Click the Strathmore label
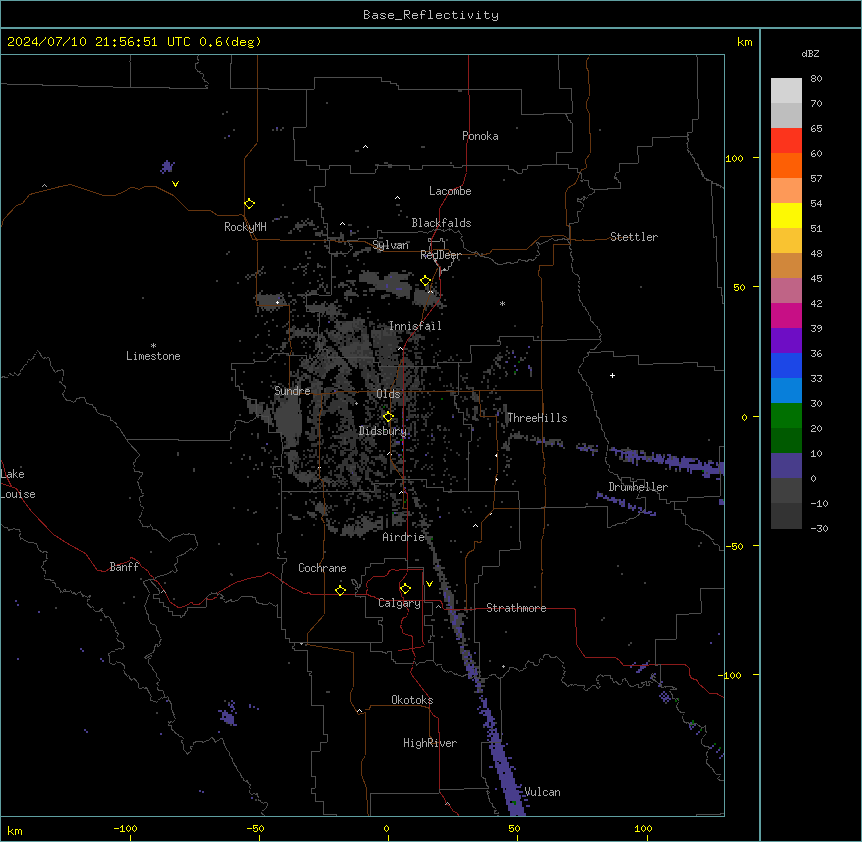 tap(516, 608)
